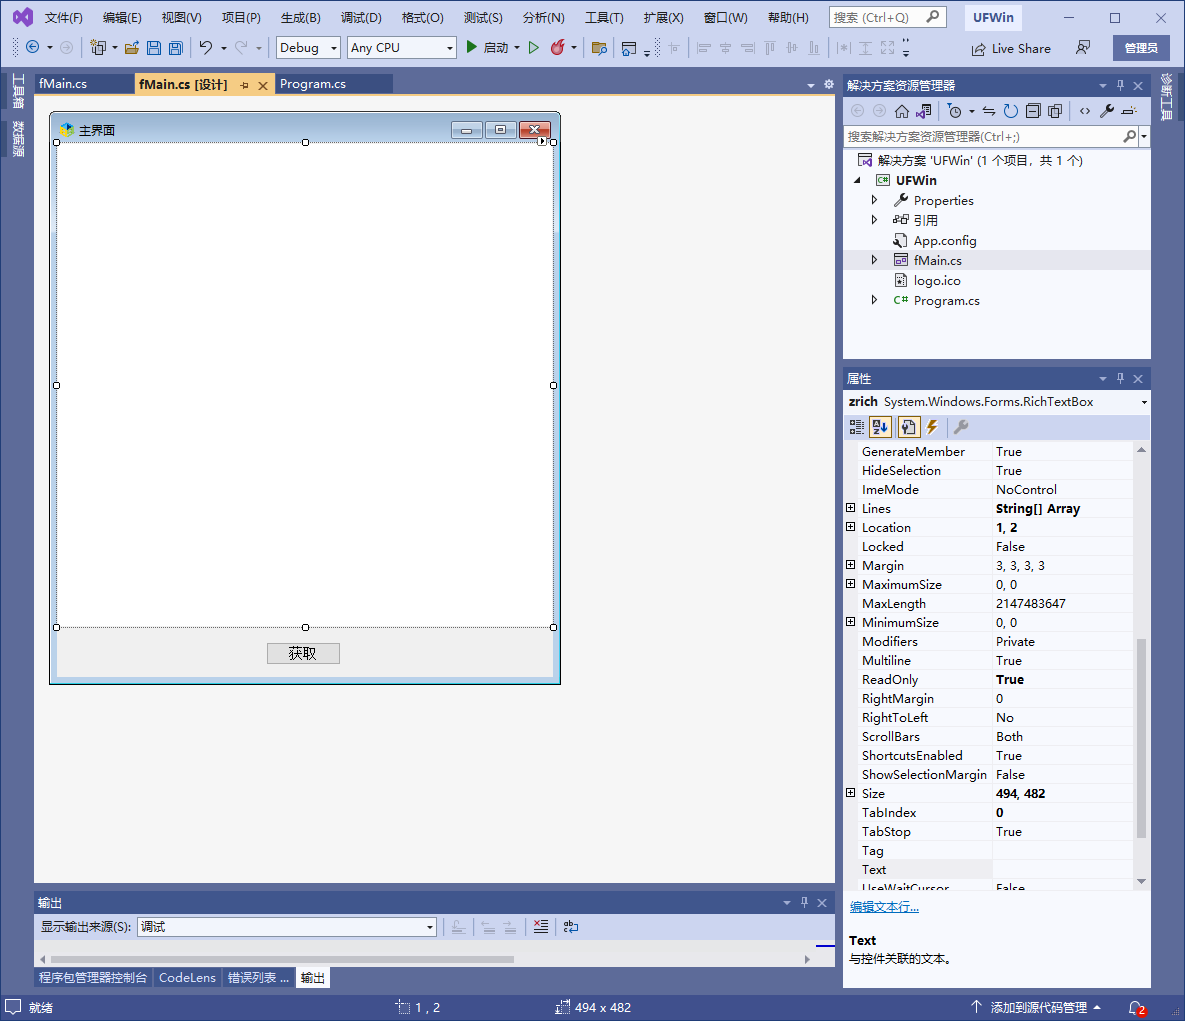The image size is (1185, 1021).
Task: Expand the Program.cs tree node
Action: tap(874, 300)
